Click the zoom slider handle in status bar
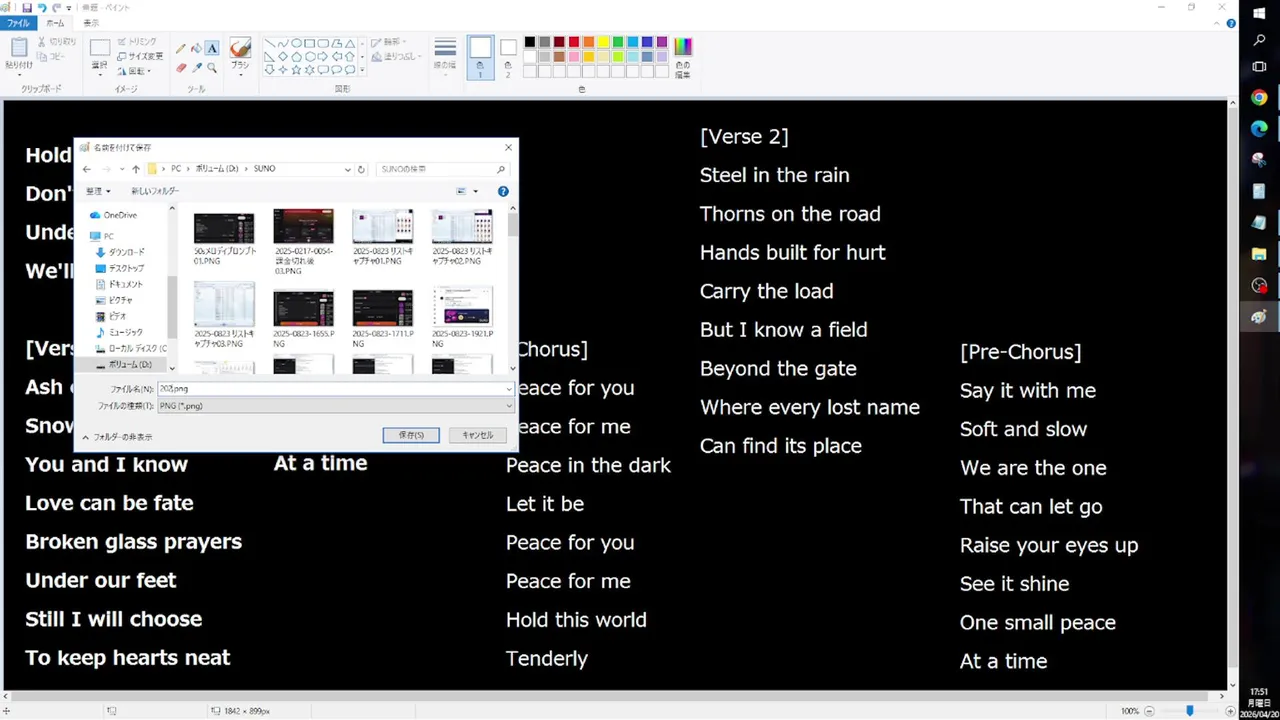 pyautogui.click(x=1189, y=711)
